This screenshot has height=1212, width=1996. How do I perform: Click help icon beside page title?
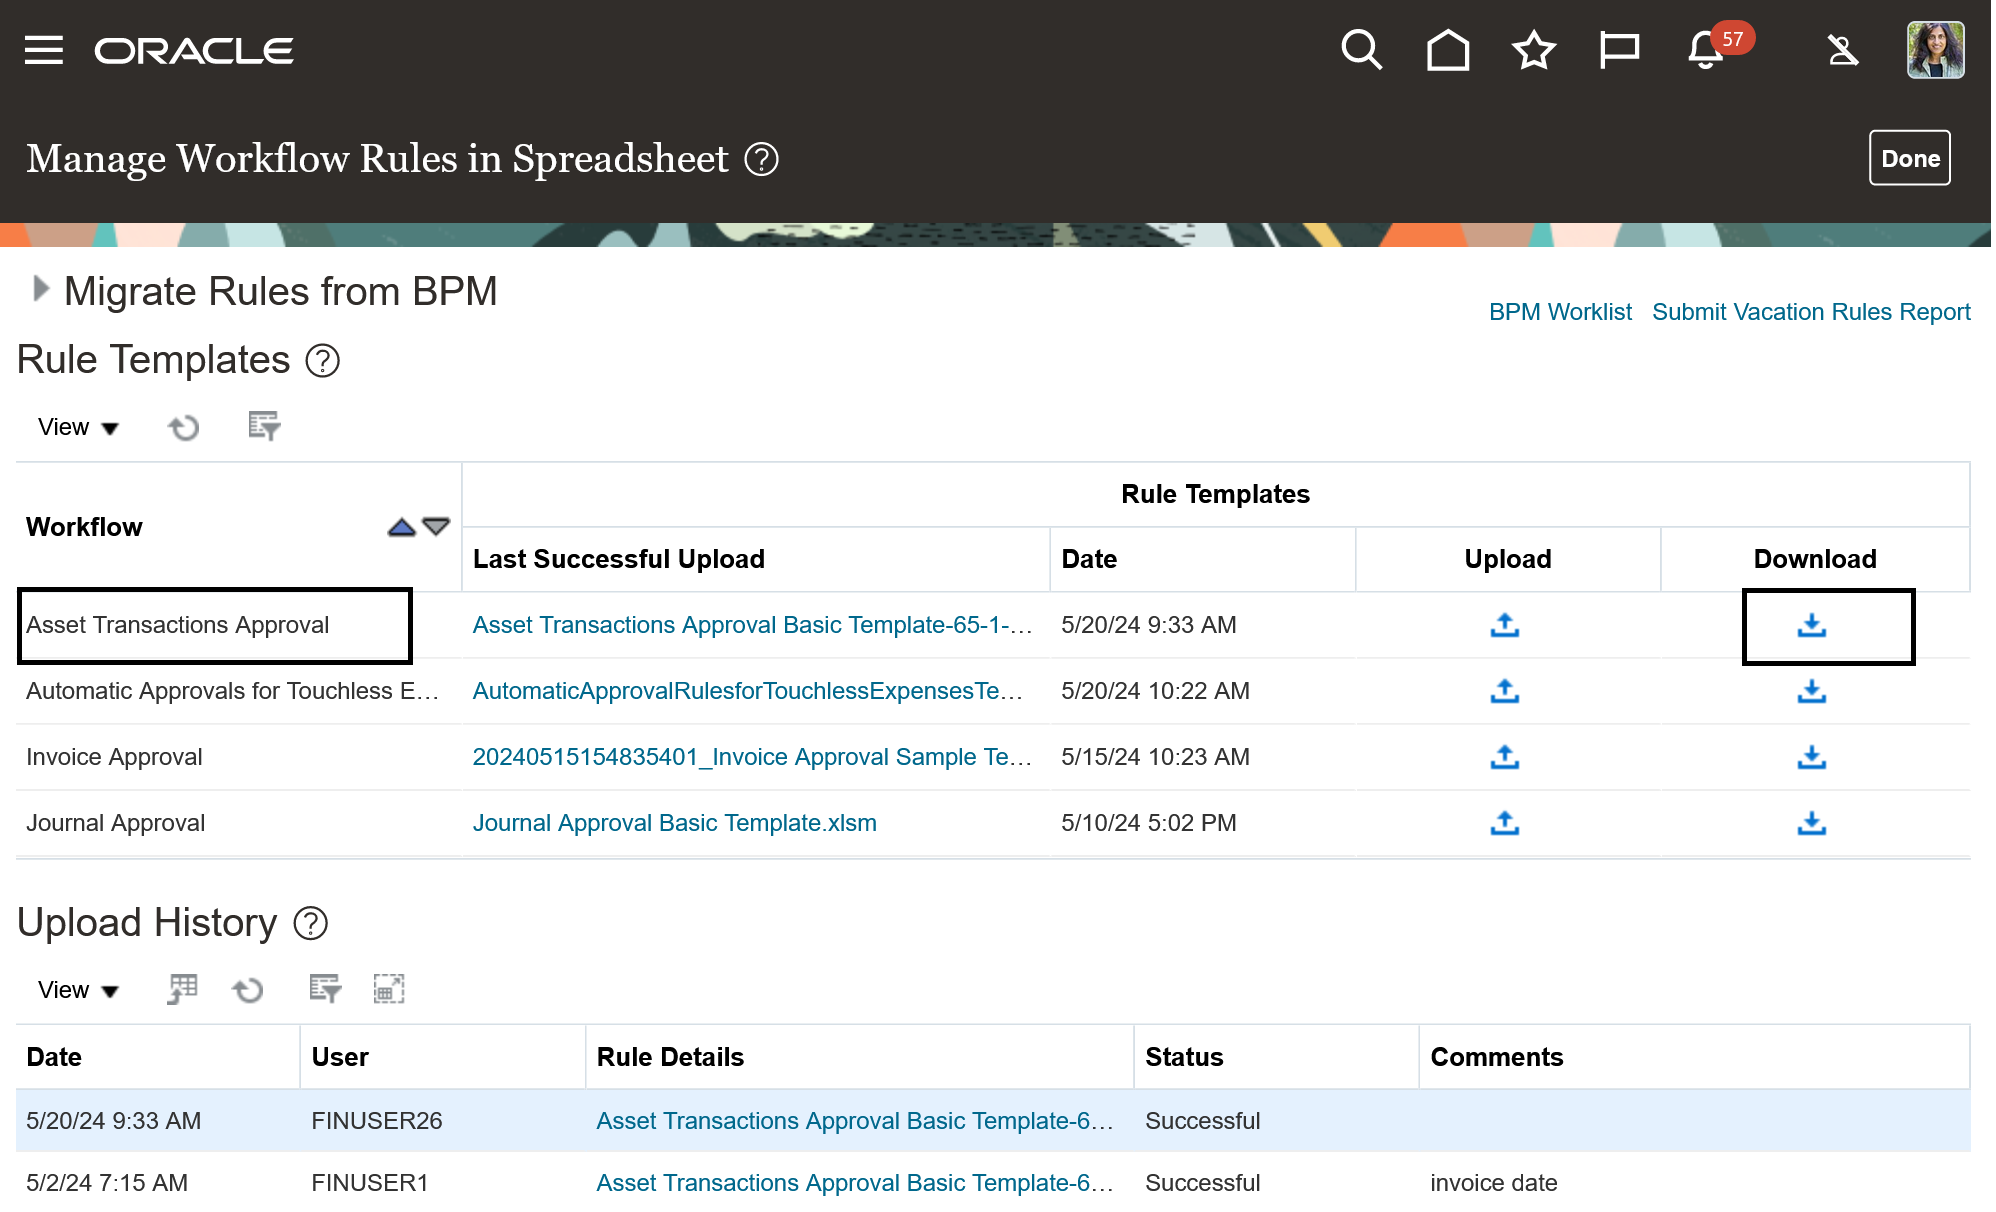[x=761, y=159]
